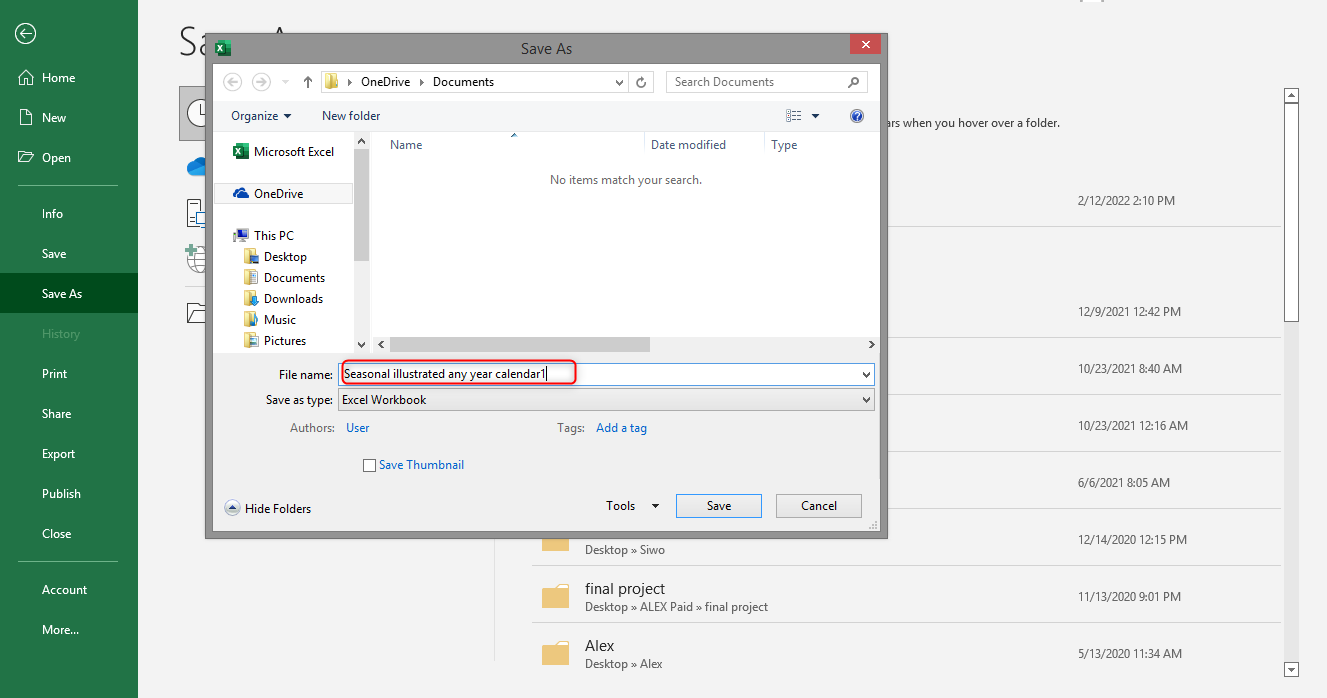Click the Up folder arrow icon
Image resolution: width=1327 pixels, height=698 pixels.
click(x=307, y=82)
